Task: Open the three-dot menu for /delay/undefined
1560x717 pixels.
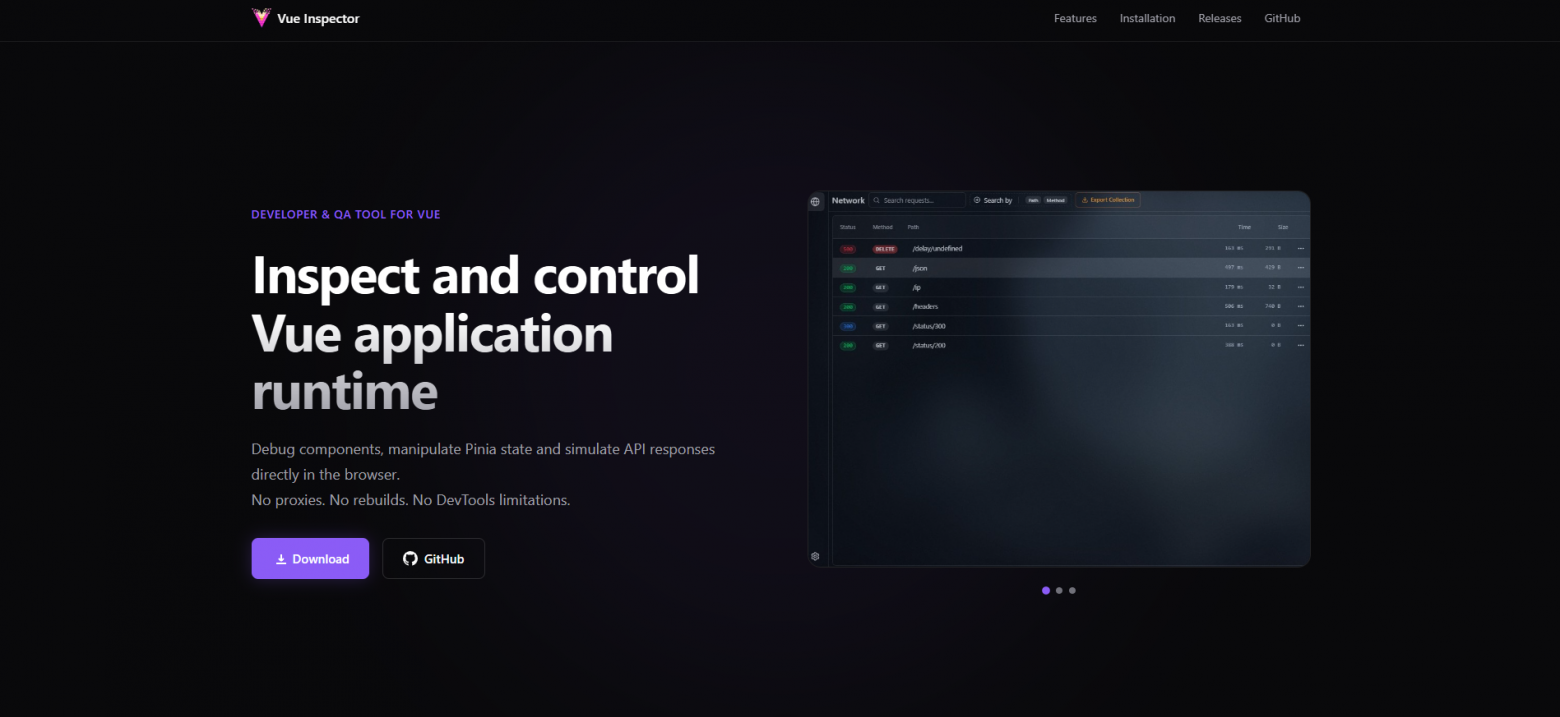Action: pyautogui.click(x=1301, y=248)
